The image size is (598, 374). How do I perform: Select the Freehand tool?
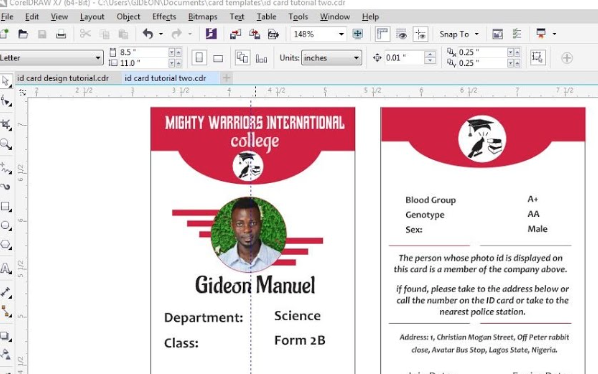tap(6, 168)
